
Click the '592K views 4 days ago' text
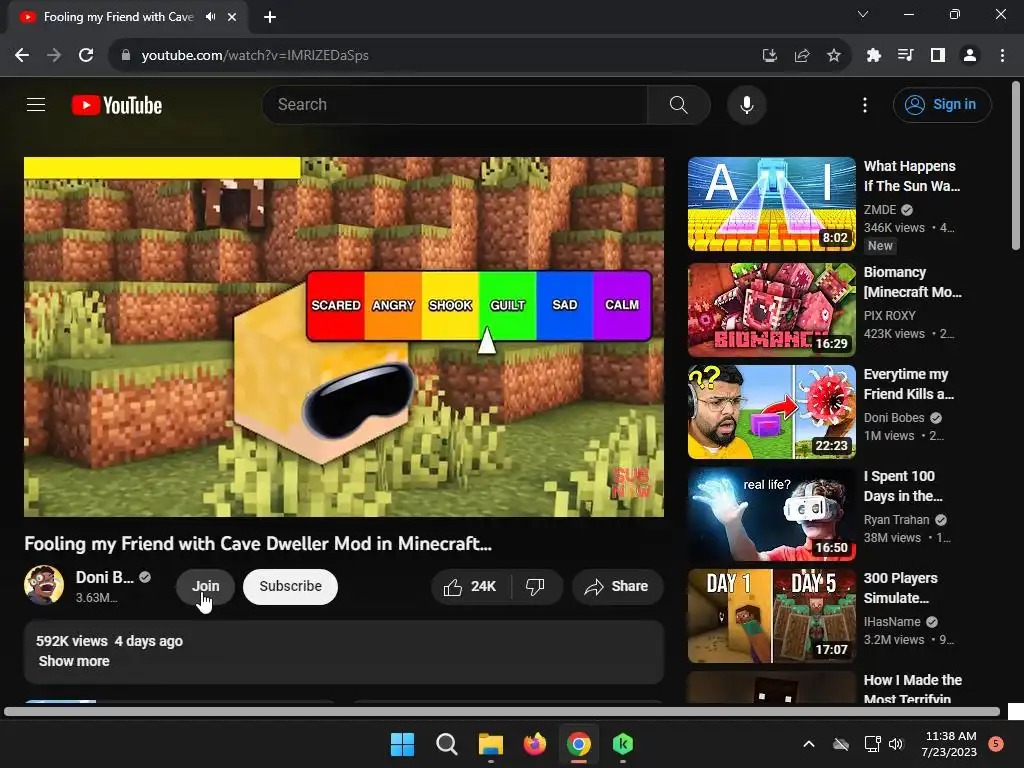click(x=109, y=641)
